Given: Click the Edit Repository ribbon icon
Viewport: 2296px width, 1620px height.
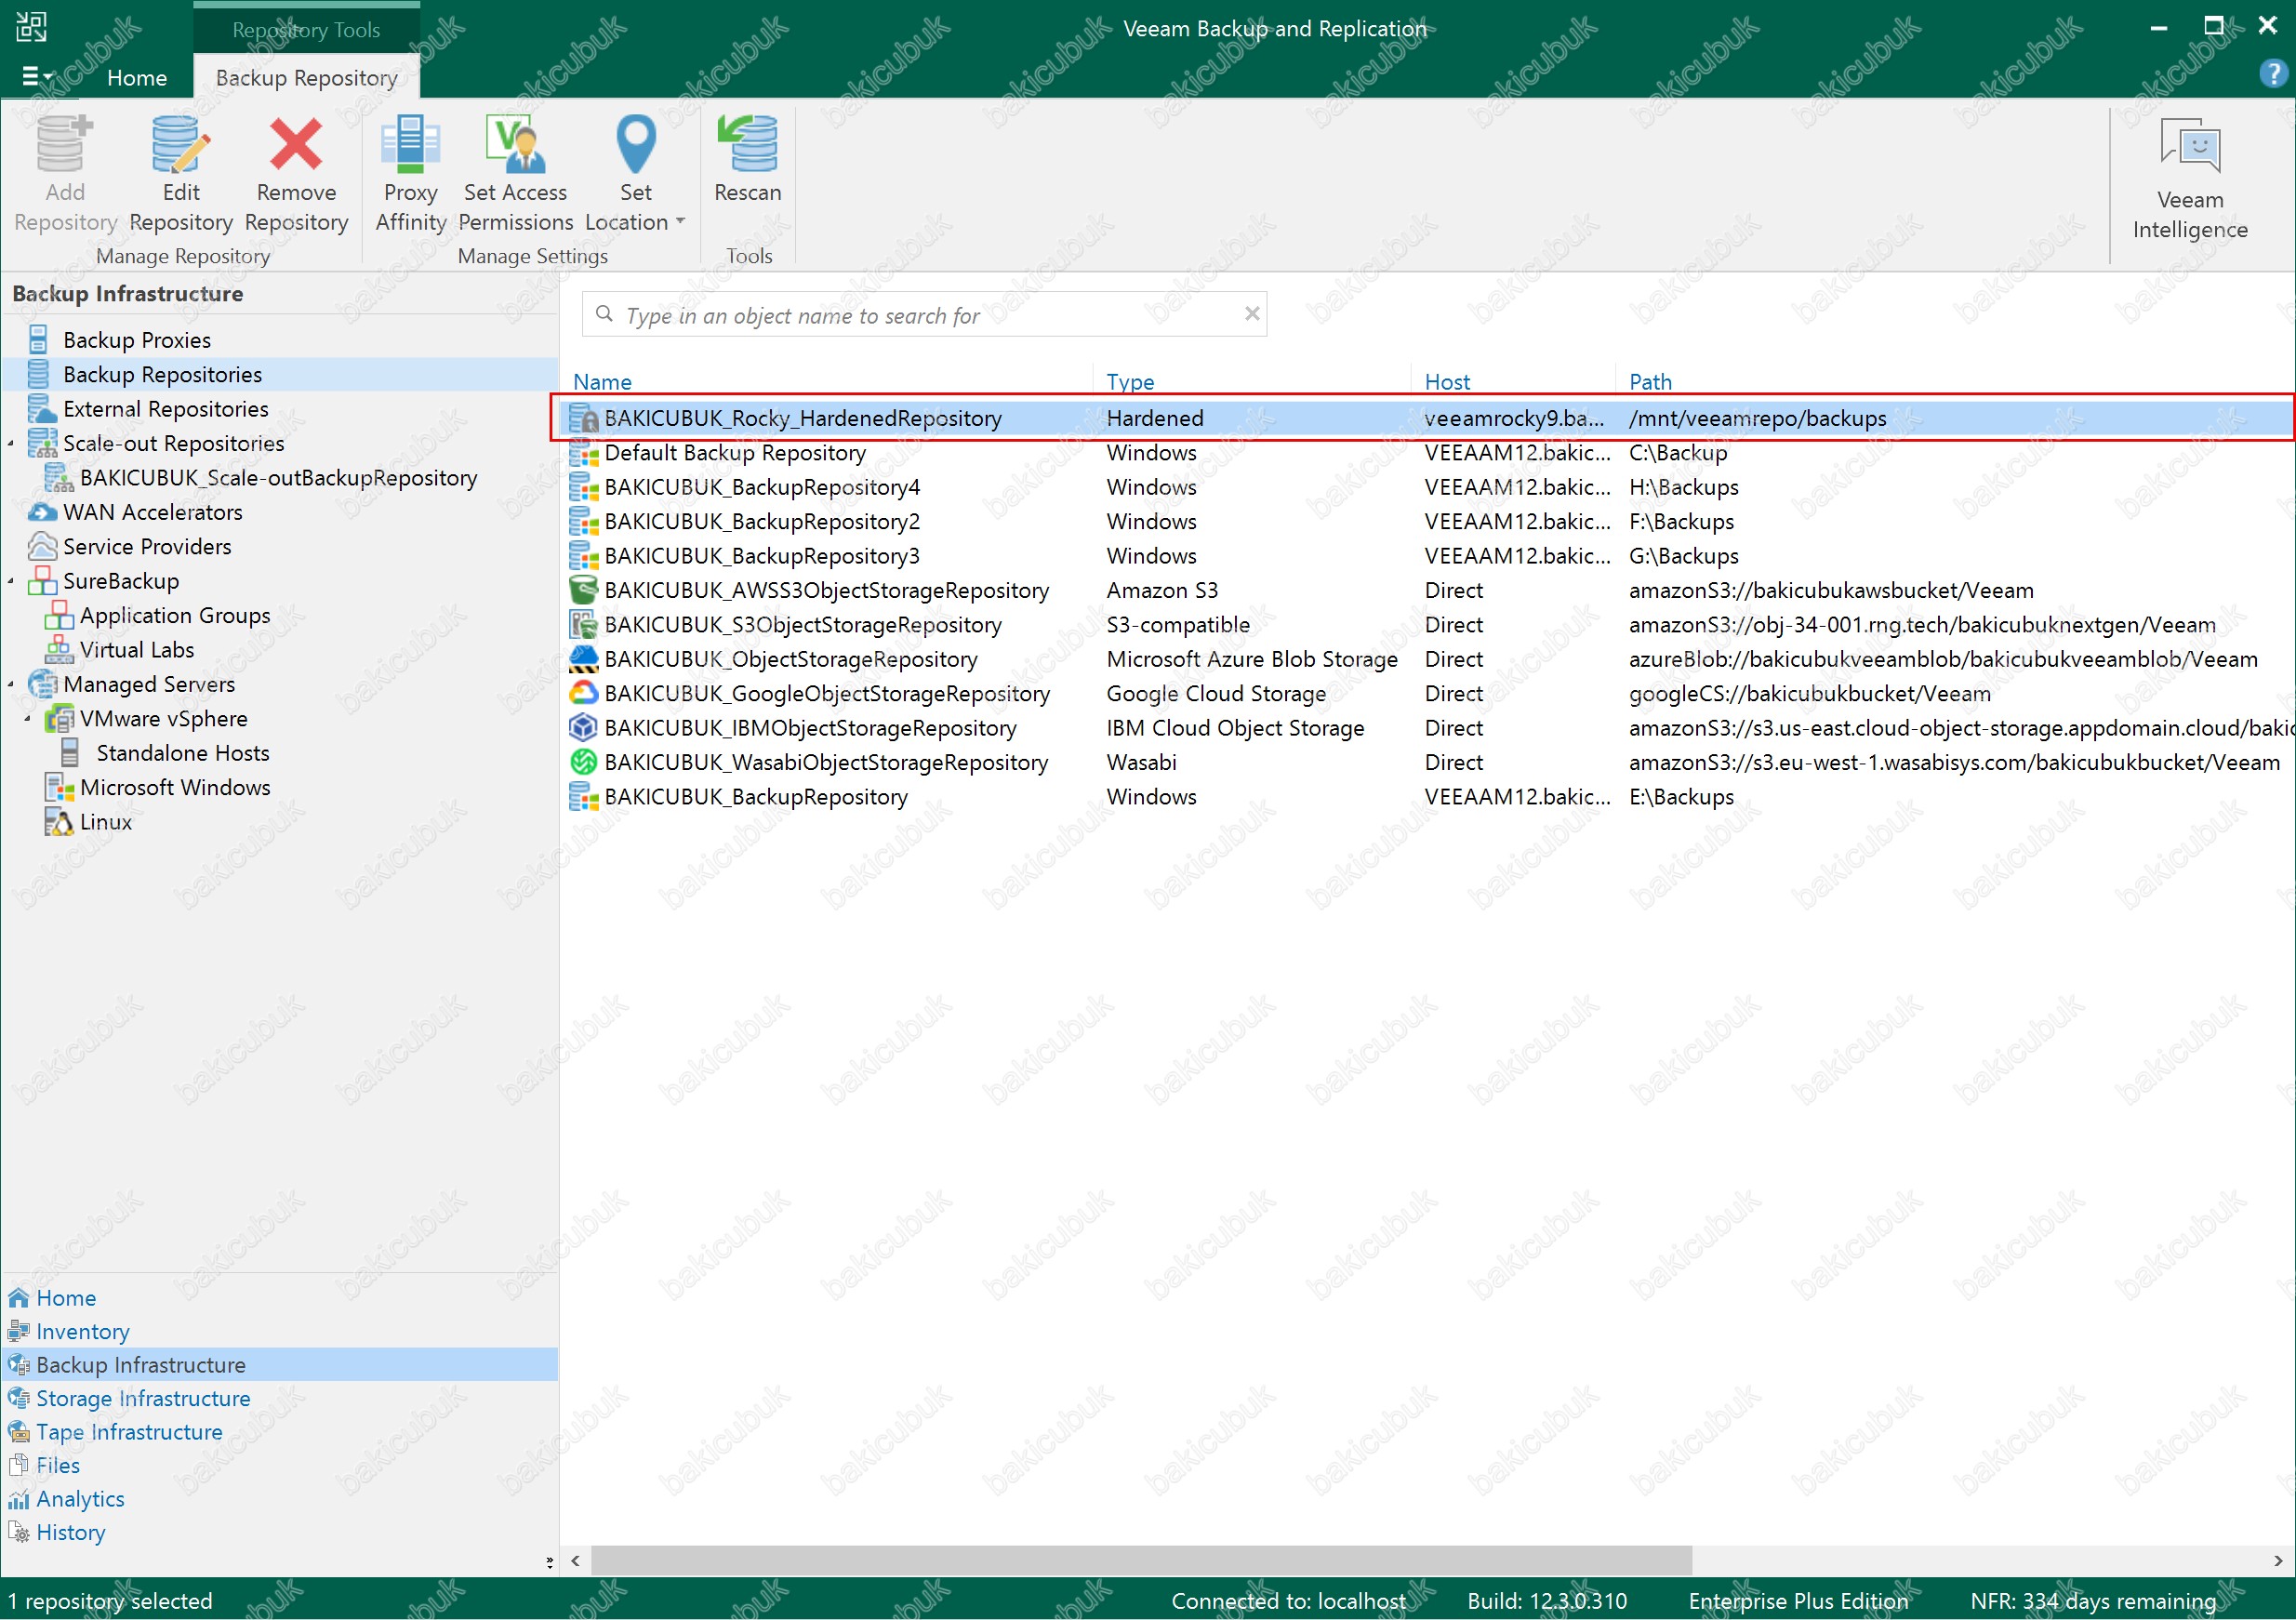Looking at the screenshot, I should pyautogui.click(x=181, y=146).
